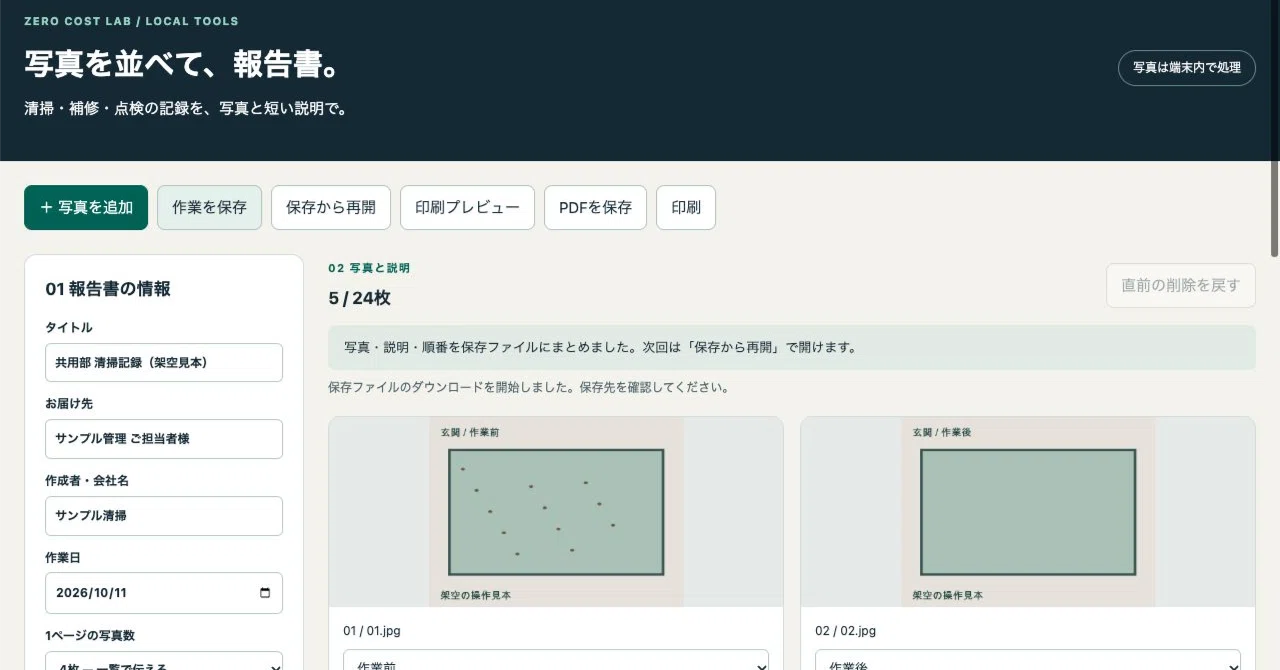The image size is (1280, 670).
Task: Select the 玄関 作業後 photo thumbnail
Action: coord(1028,512)
